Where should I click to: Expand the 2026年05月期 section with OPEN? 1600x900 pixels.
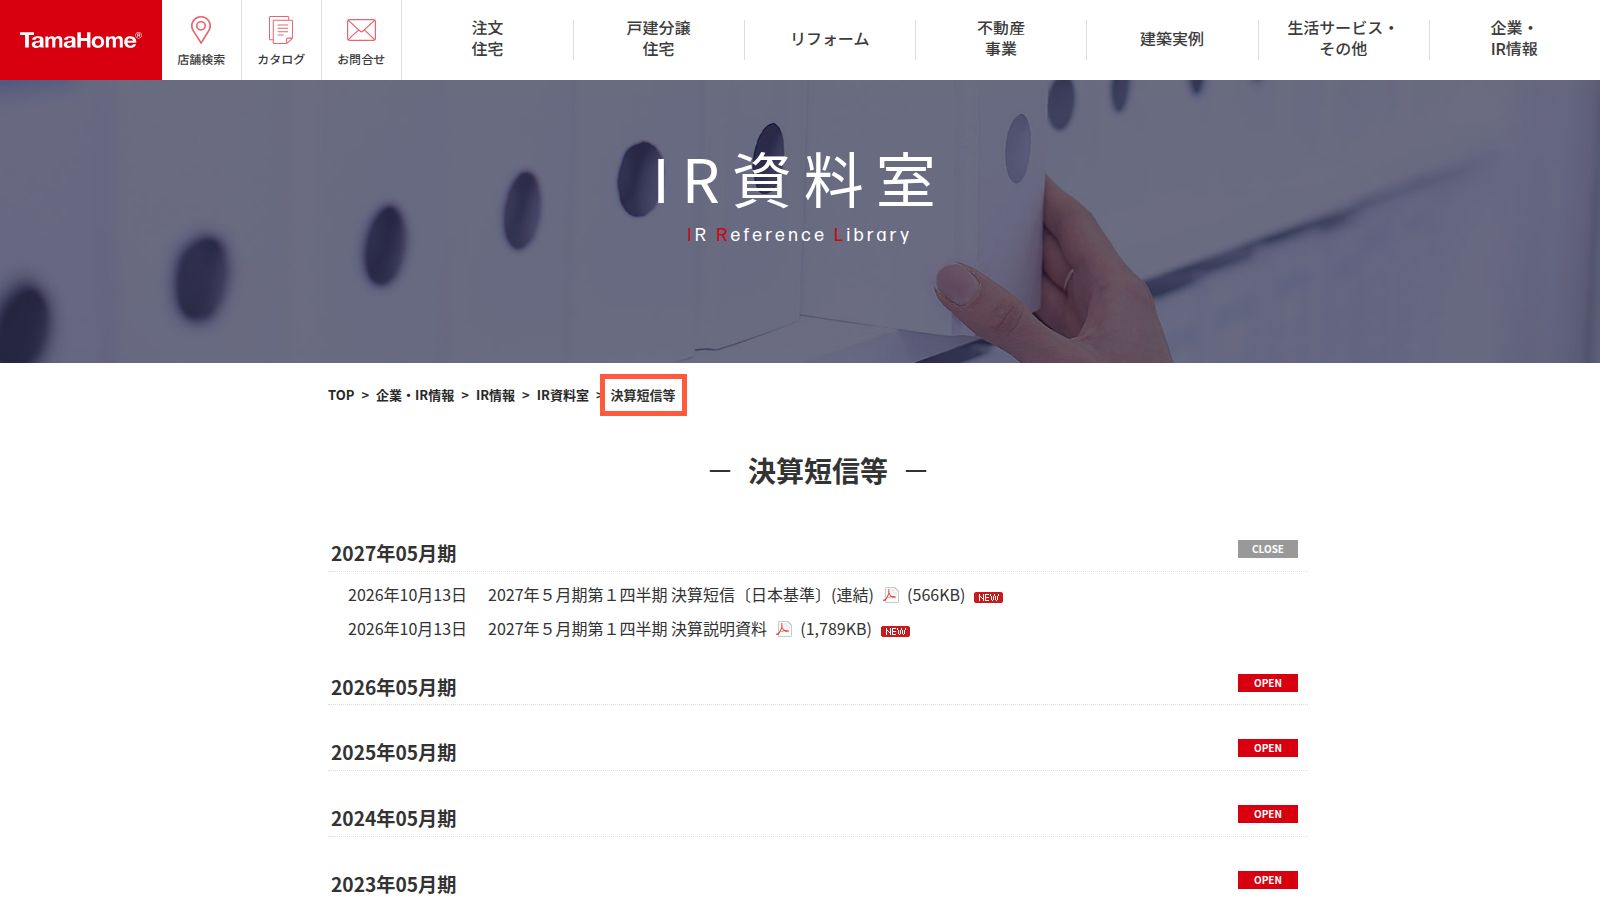pos(1267,683)
